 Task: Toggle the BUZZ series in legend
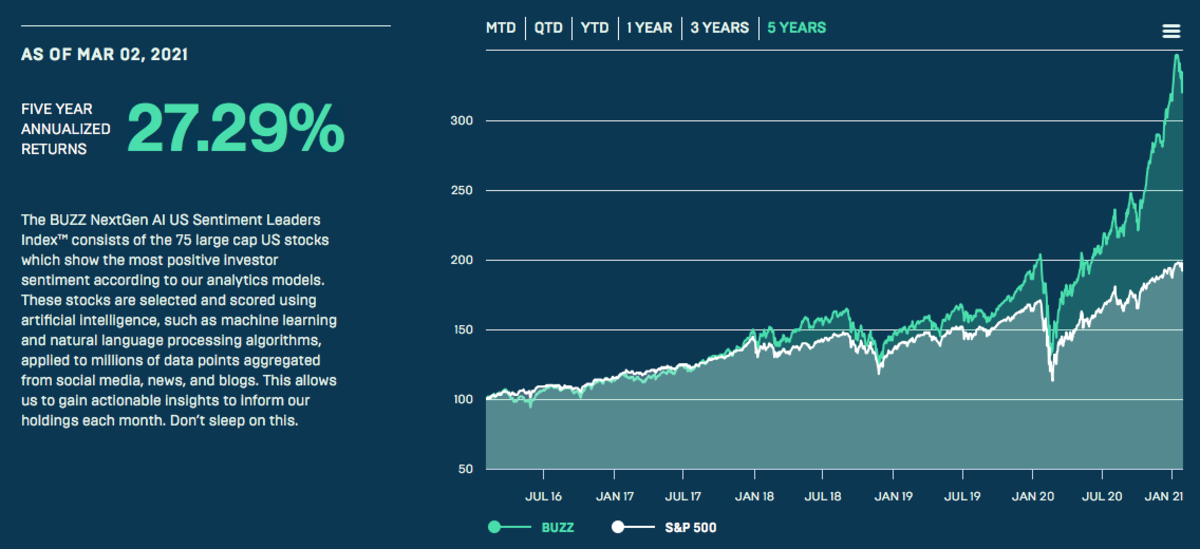(x=531, y=527)
